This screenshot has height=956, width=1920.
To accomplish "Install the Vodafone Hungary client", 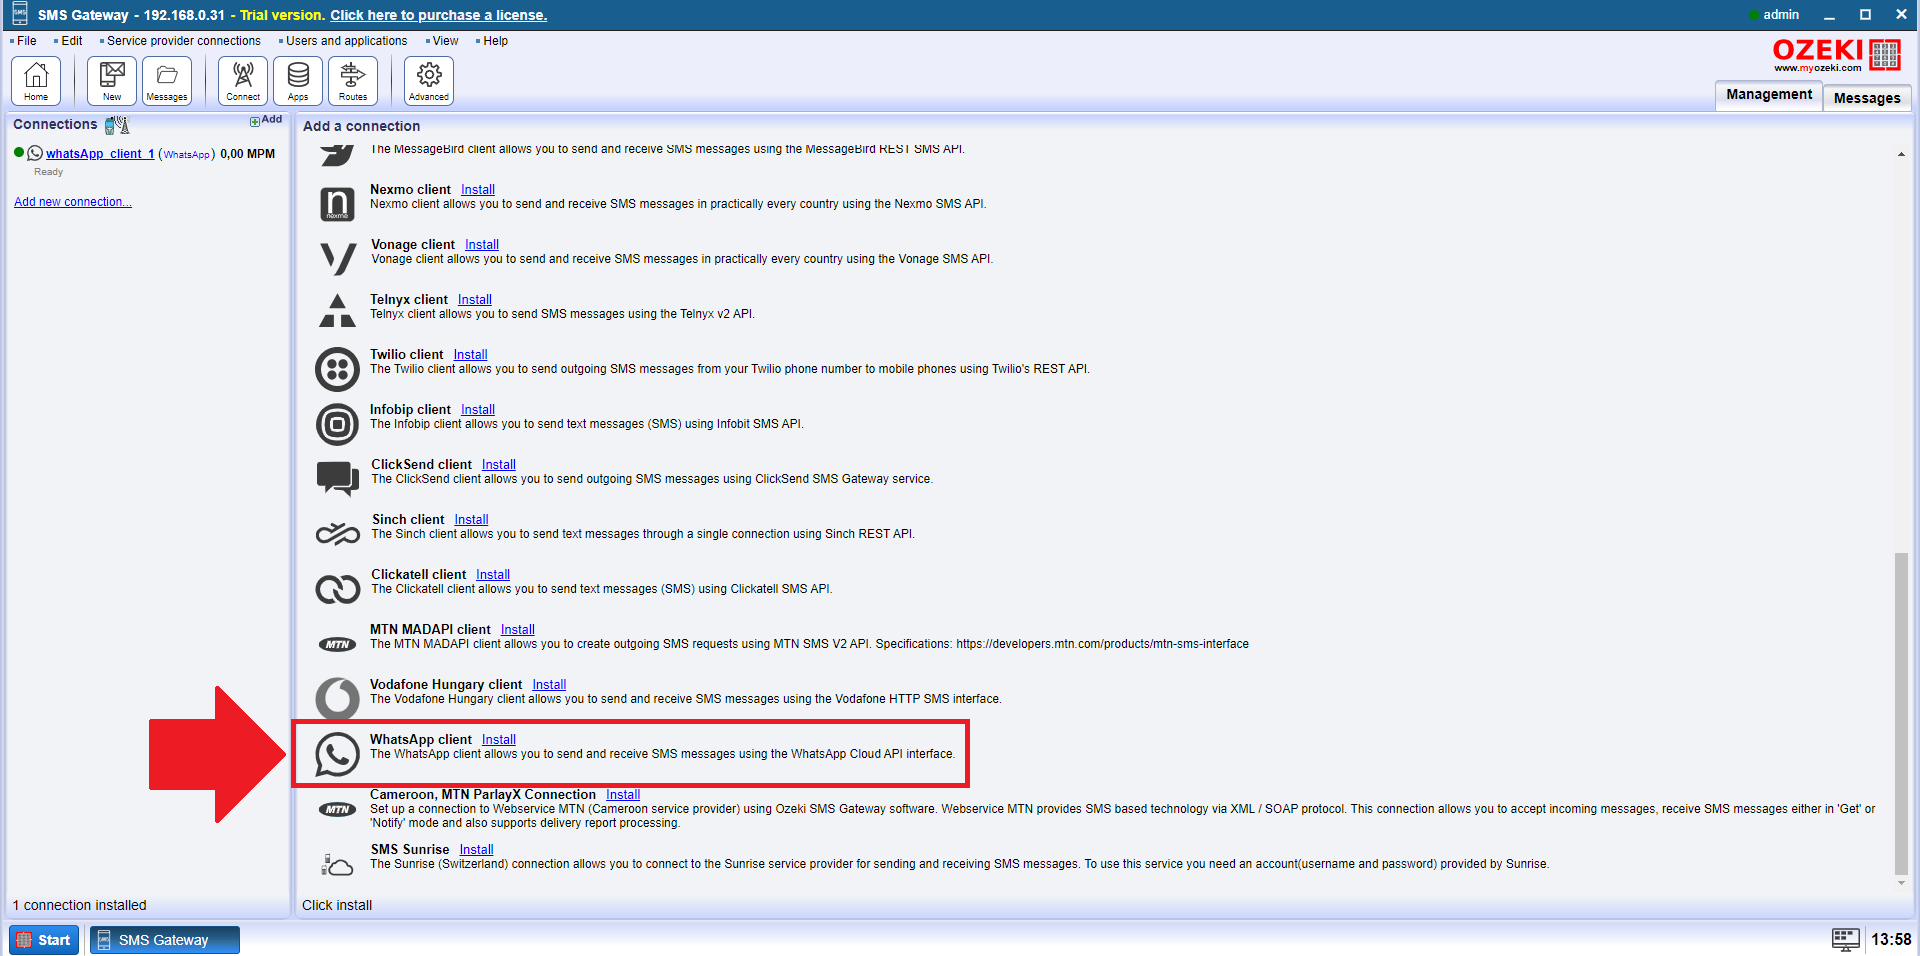I will 549,685.
